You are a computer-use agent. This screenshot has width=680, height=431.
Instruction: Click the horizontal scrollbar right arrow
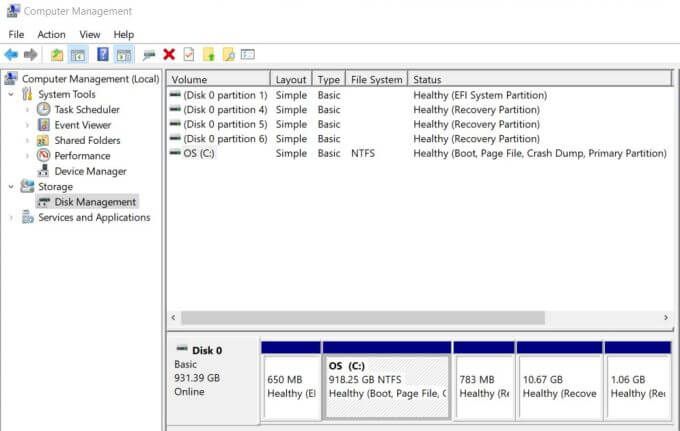(666, 317)
